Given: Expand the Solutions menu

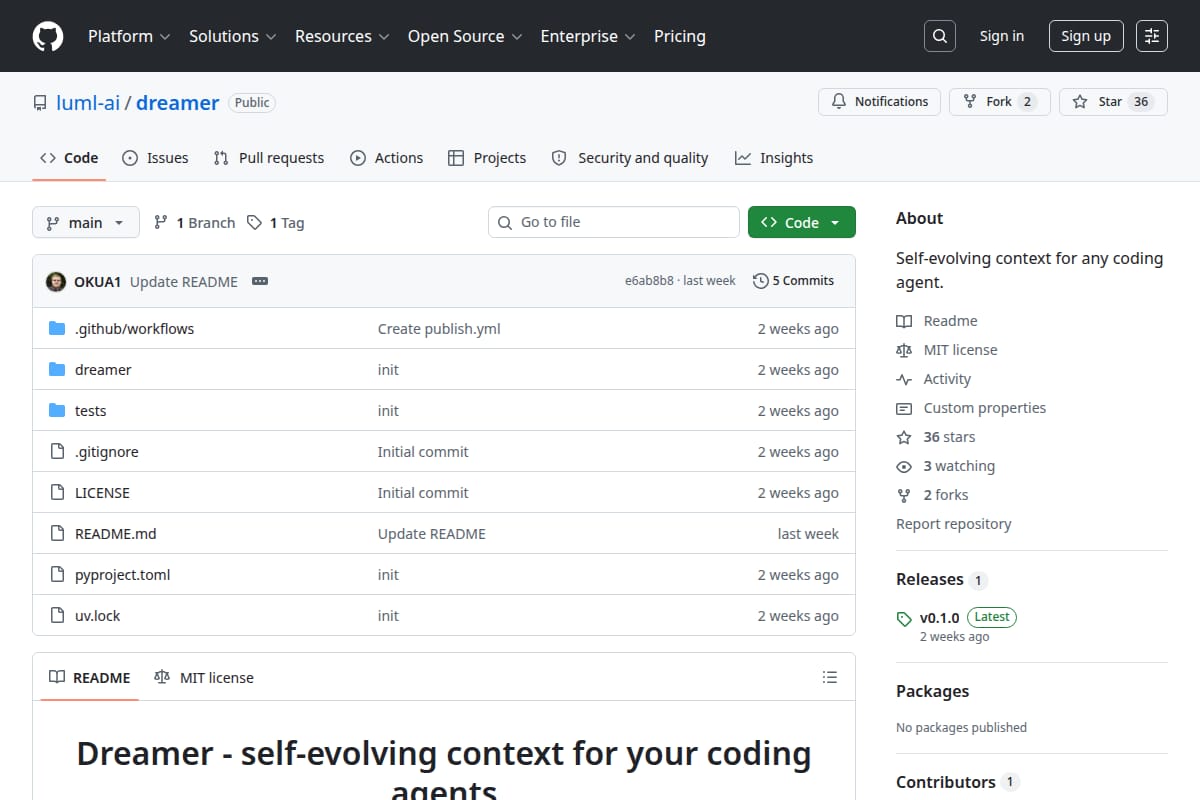Looking at the screenshot, I should click(232, 36).
